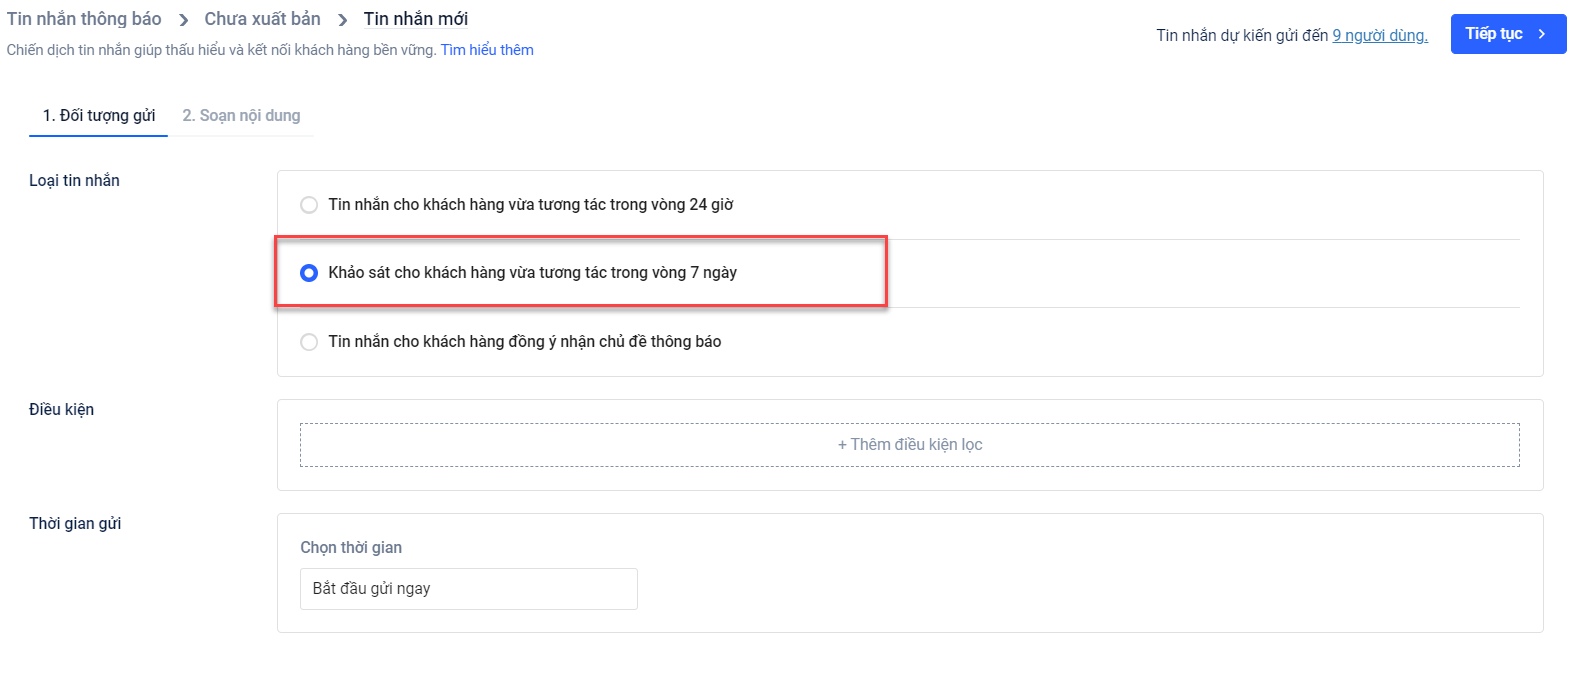Click the Thời gian gửi section label
This screenshot has height=683, width=1577.
coord(75,524)
